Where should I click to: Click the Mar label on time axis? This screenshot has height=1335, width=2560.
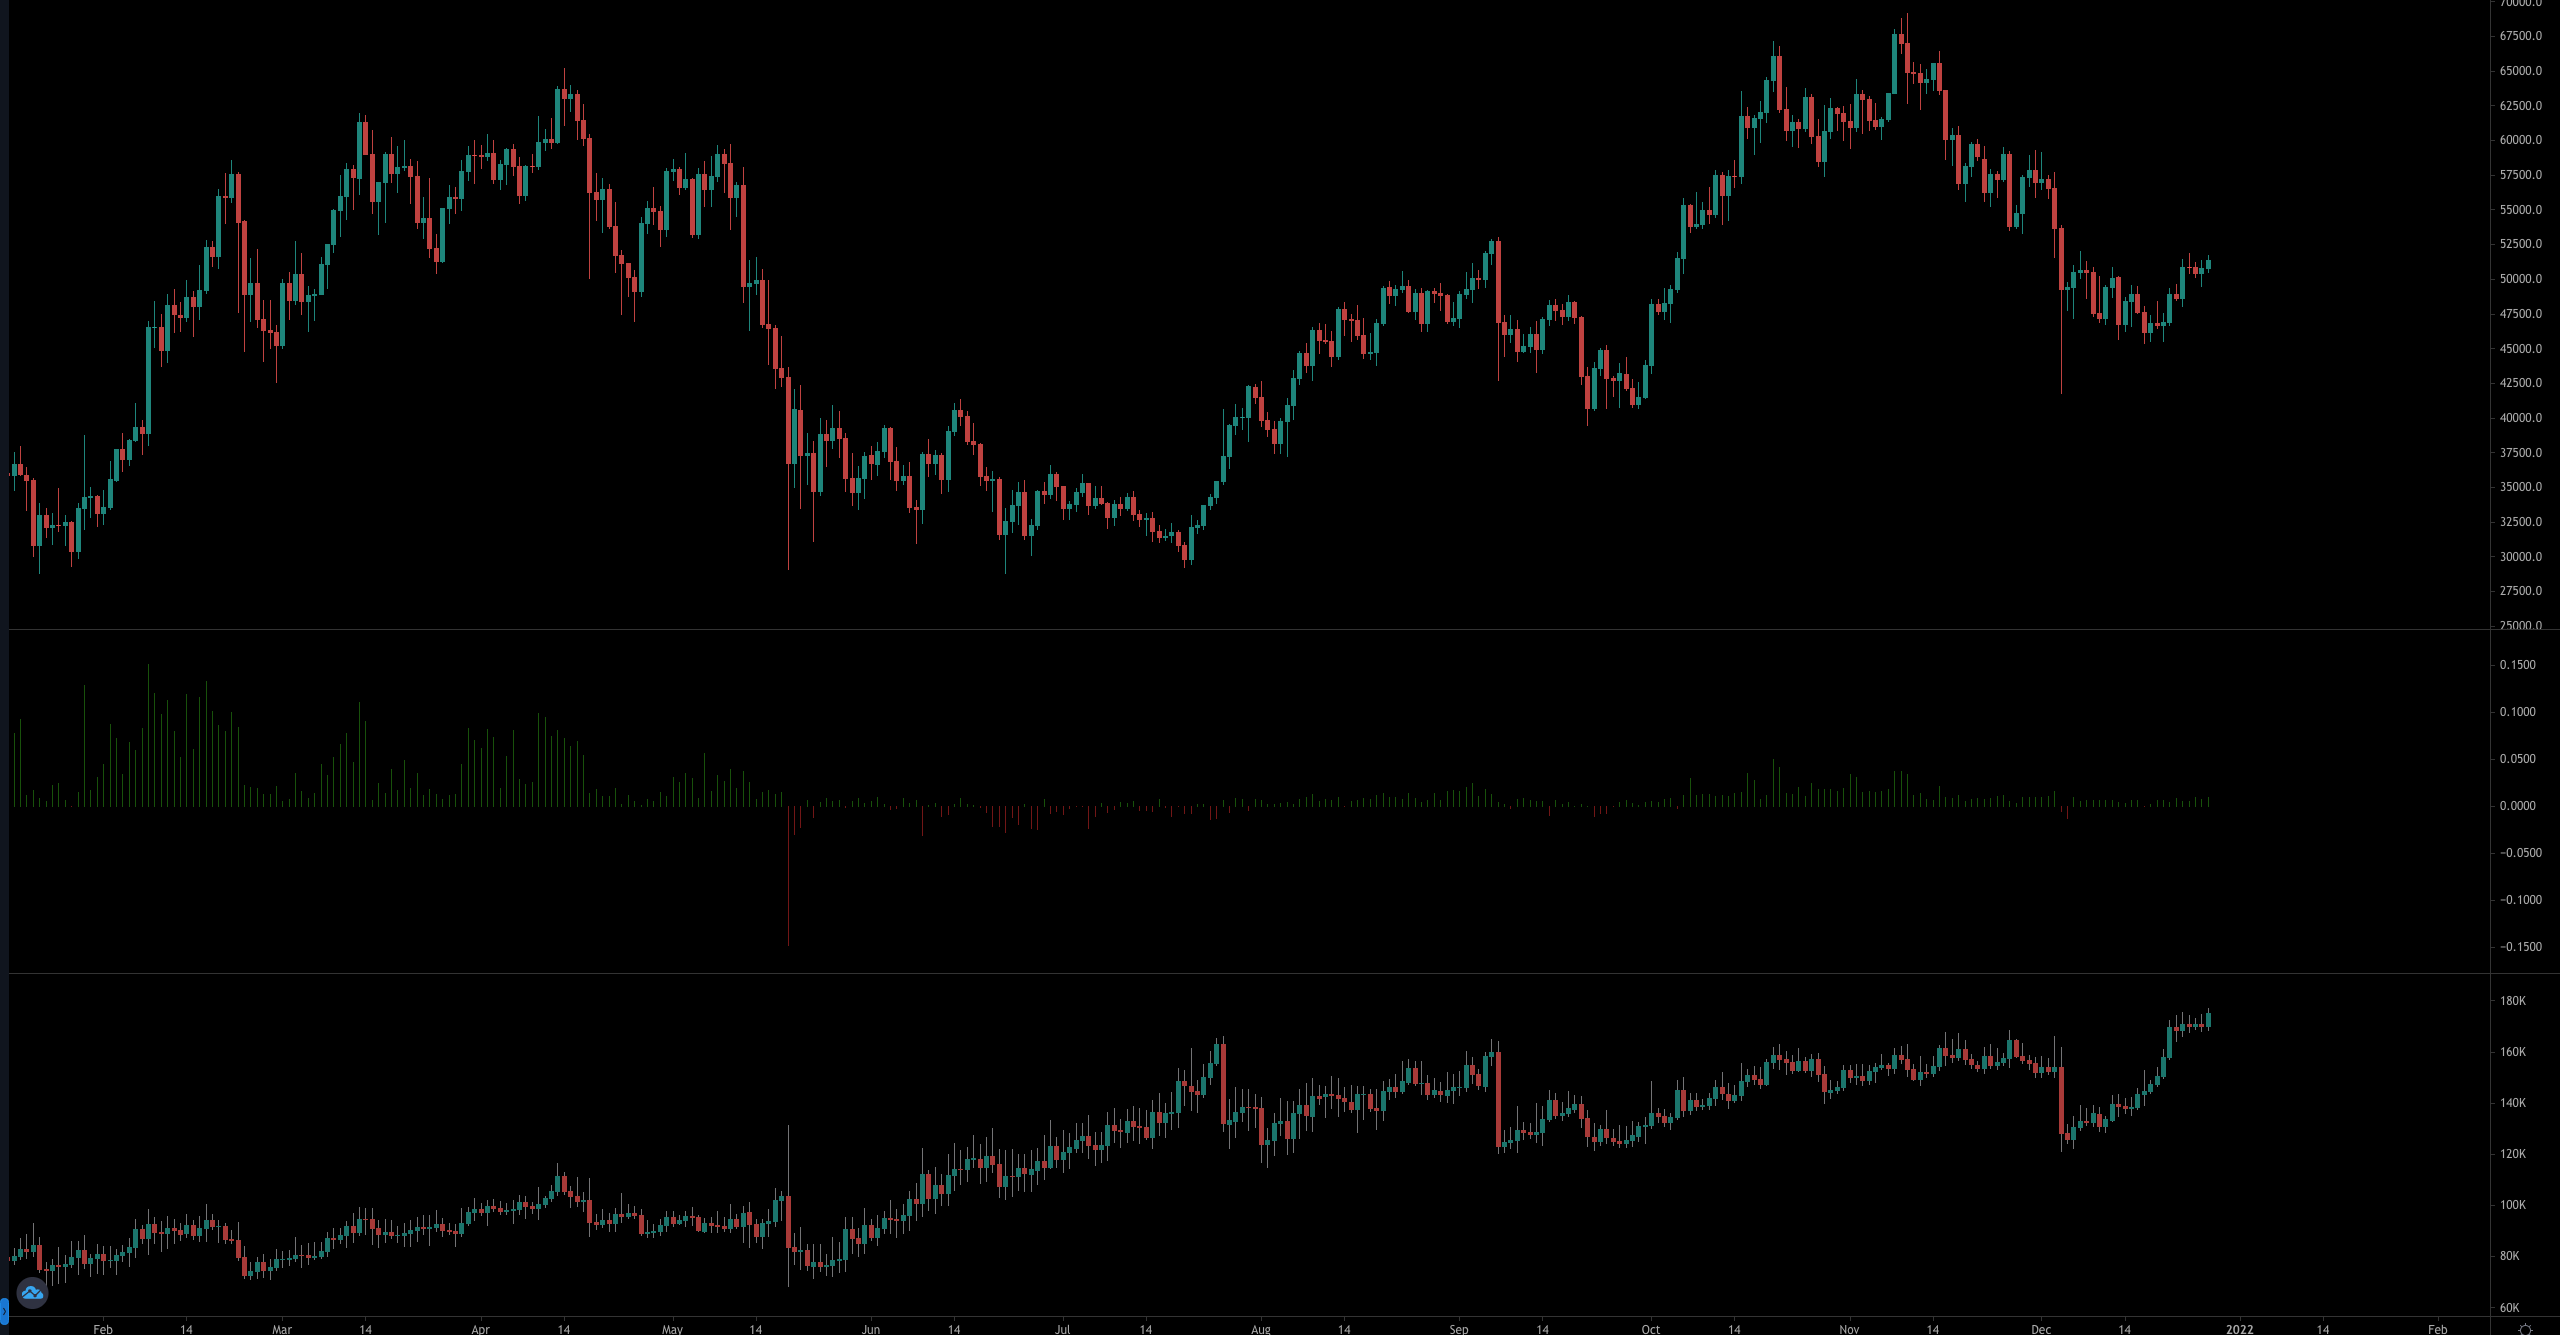coord(282,1329)
